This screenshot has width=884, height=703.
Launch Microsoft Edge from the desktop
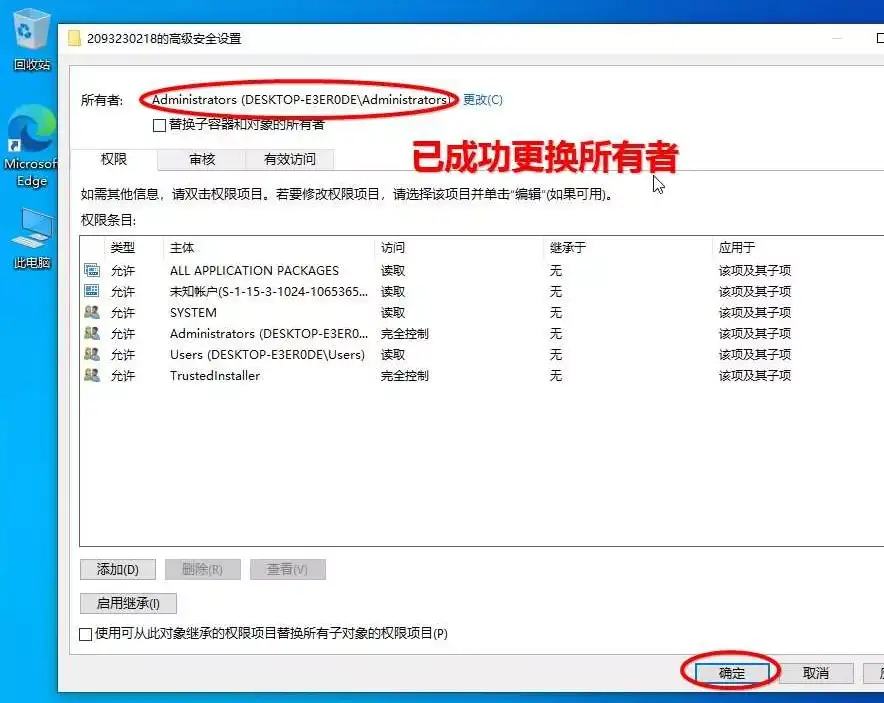31,133
